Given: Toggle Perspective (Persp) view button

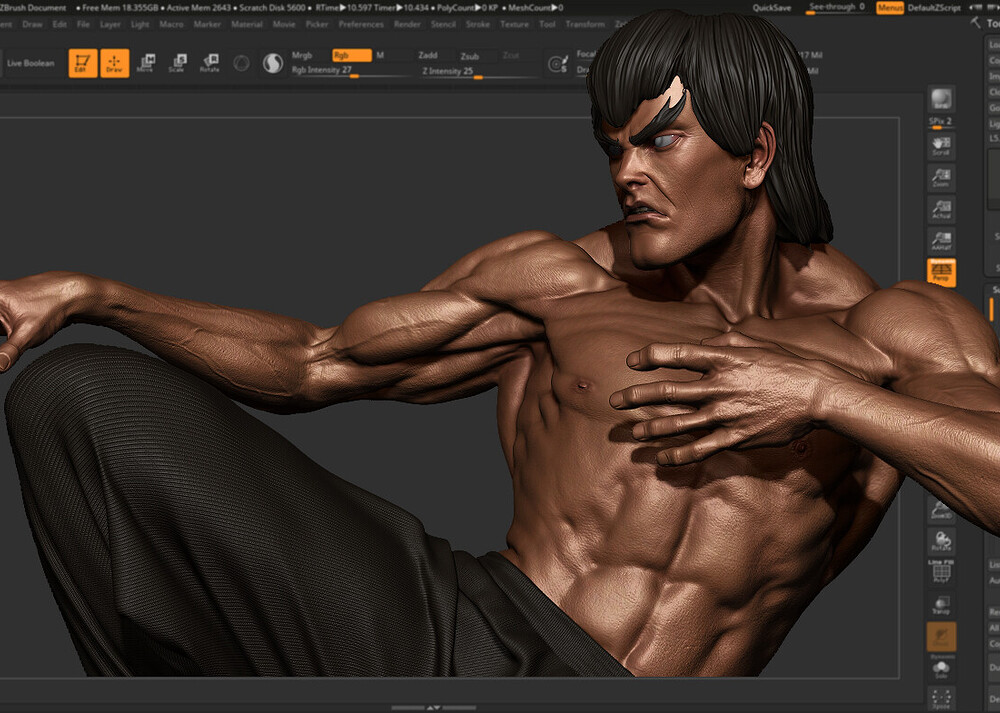Looking at the screenshot, I should point(941,272).
